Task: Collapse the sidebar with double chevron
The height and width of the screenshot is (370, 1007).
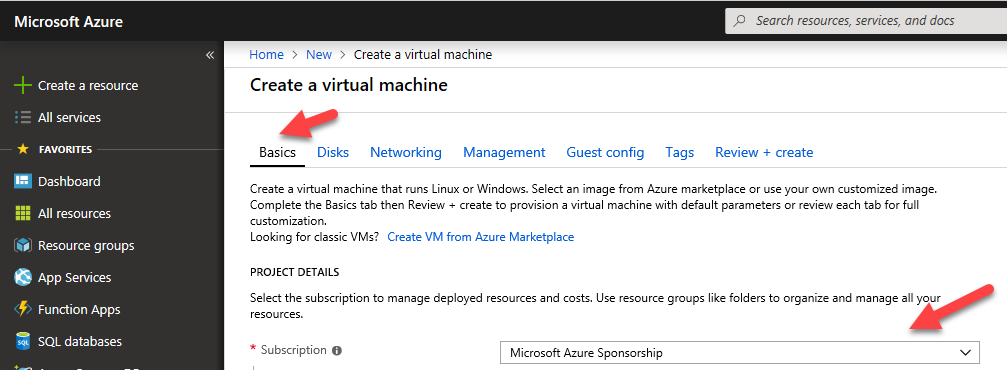Action: (x=209, y=55)
